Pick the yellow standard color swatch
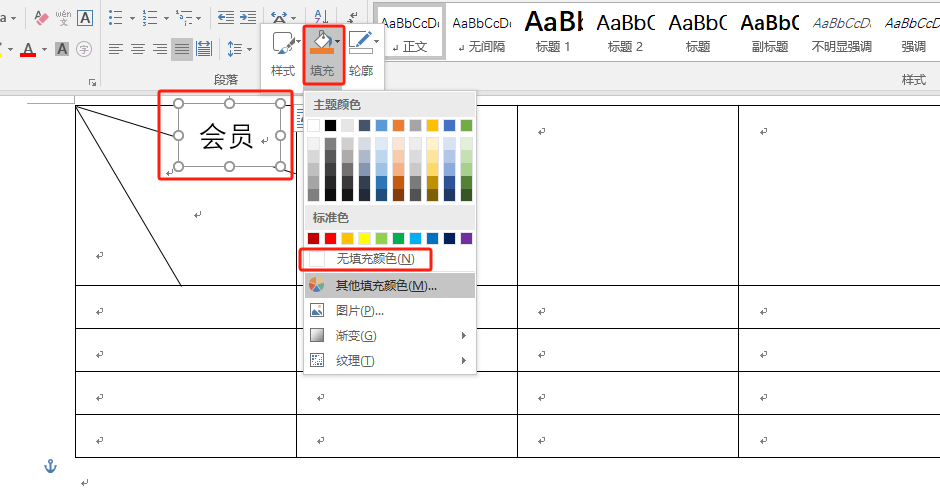 365,238
